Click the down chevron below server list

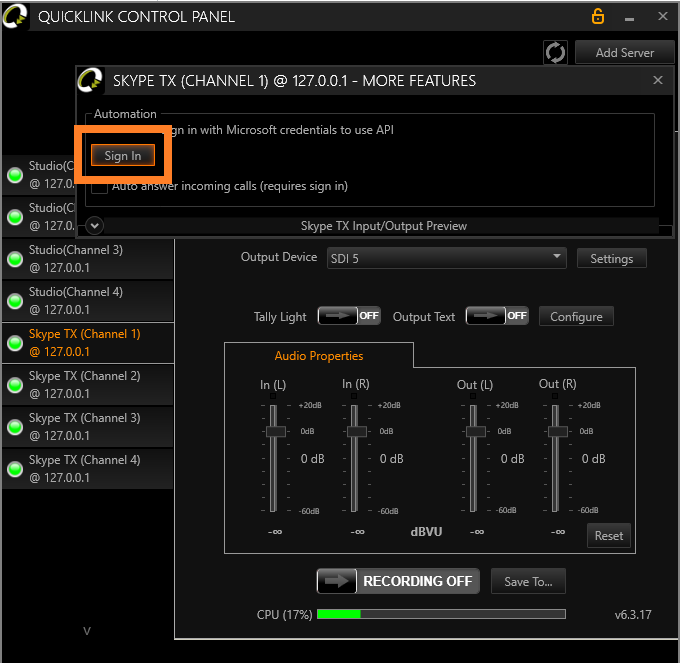87,631
